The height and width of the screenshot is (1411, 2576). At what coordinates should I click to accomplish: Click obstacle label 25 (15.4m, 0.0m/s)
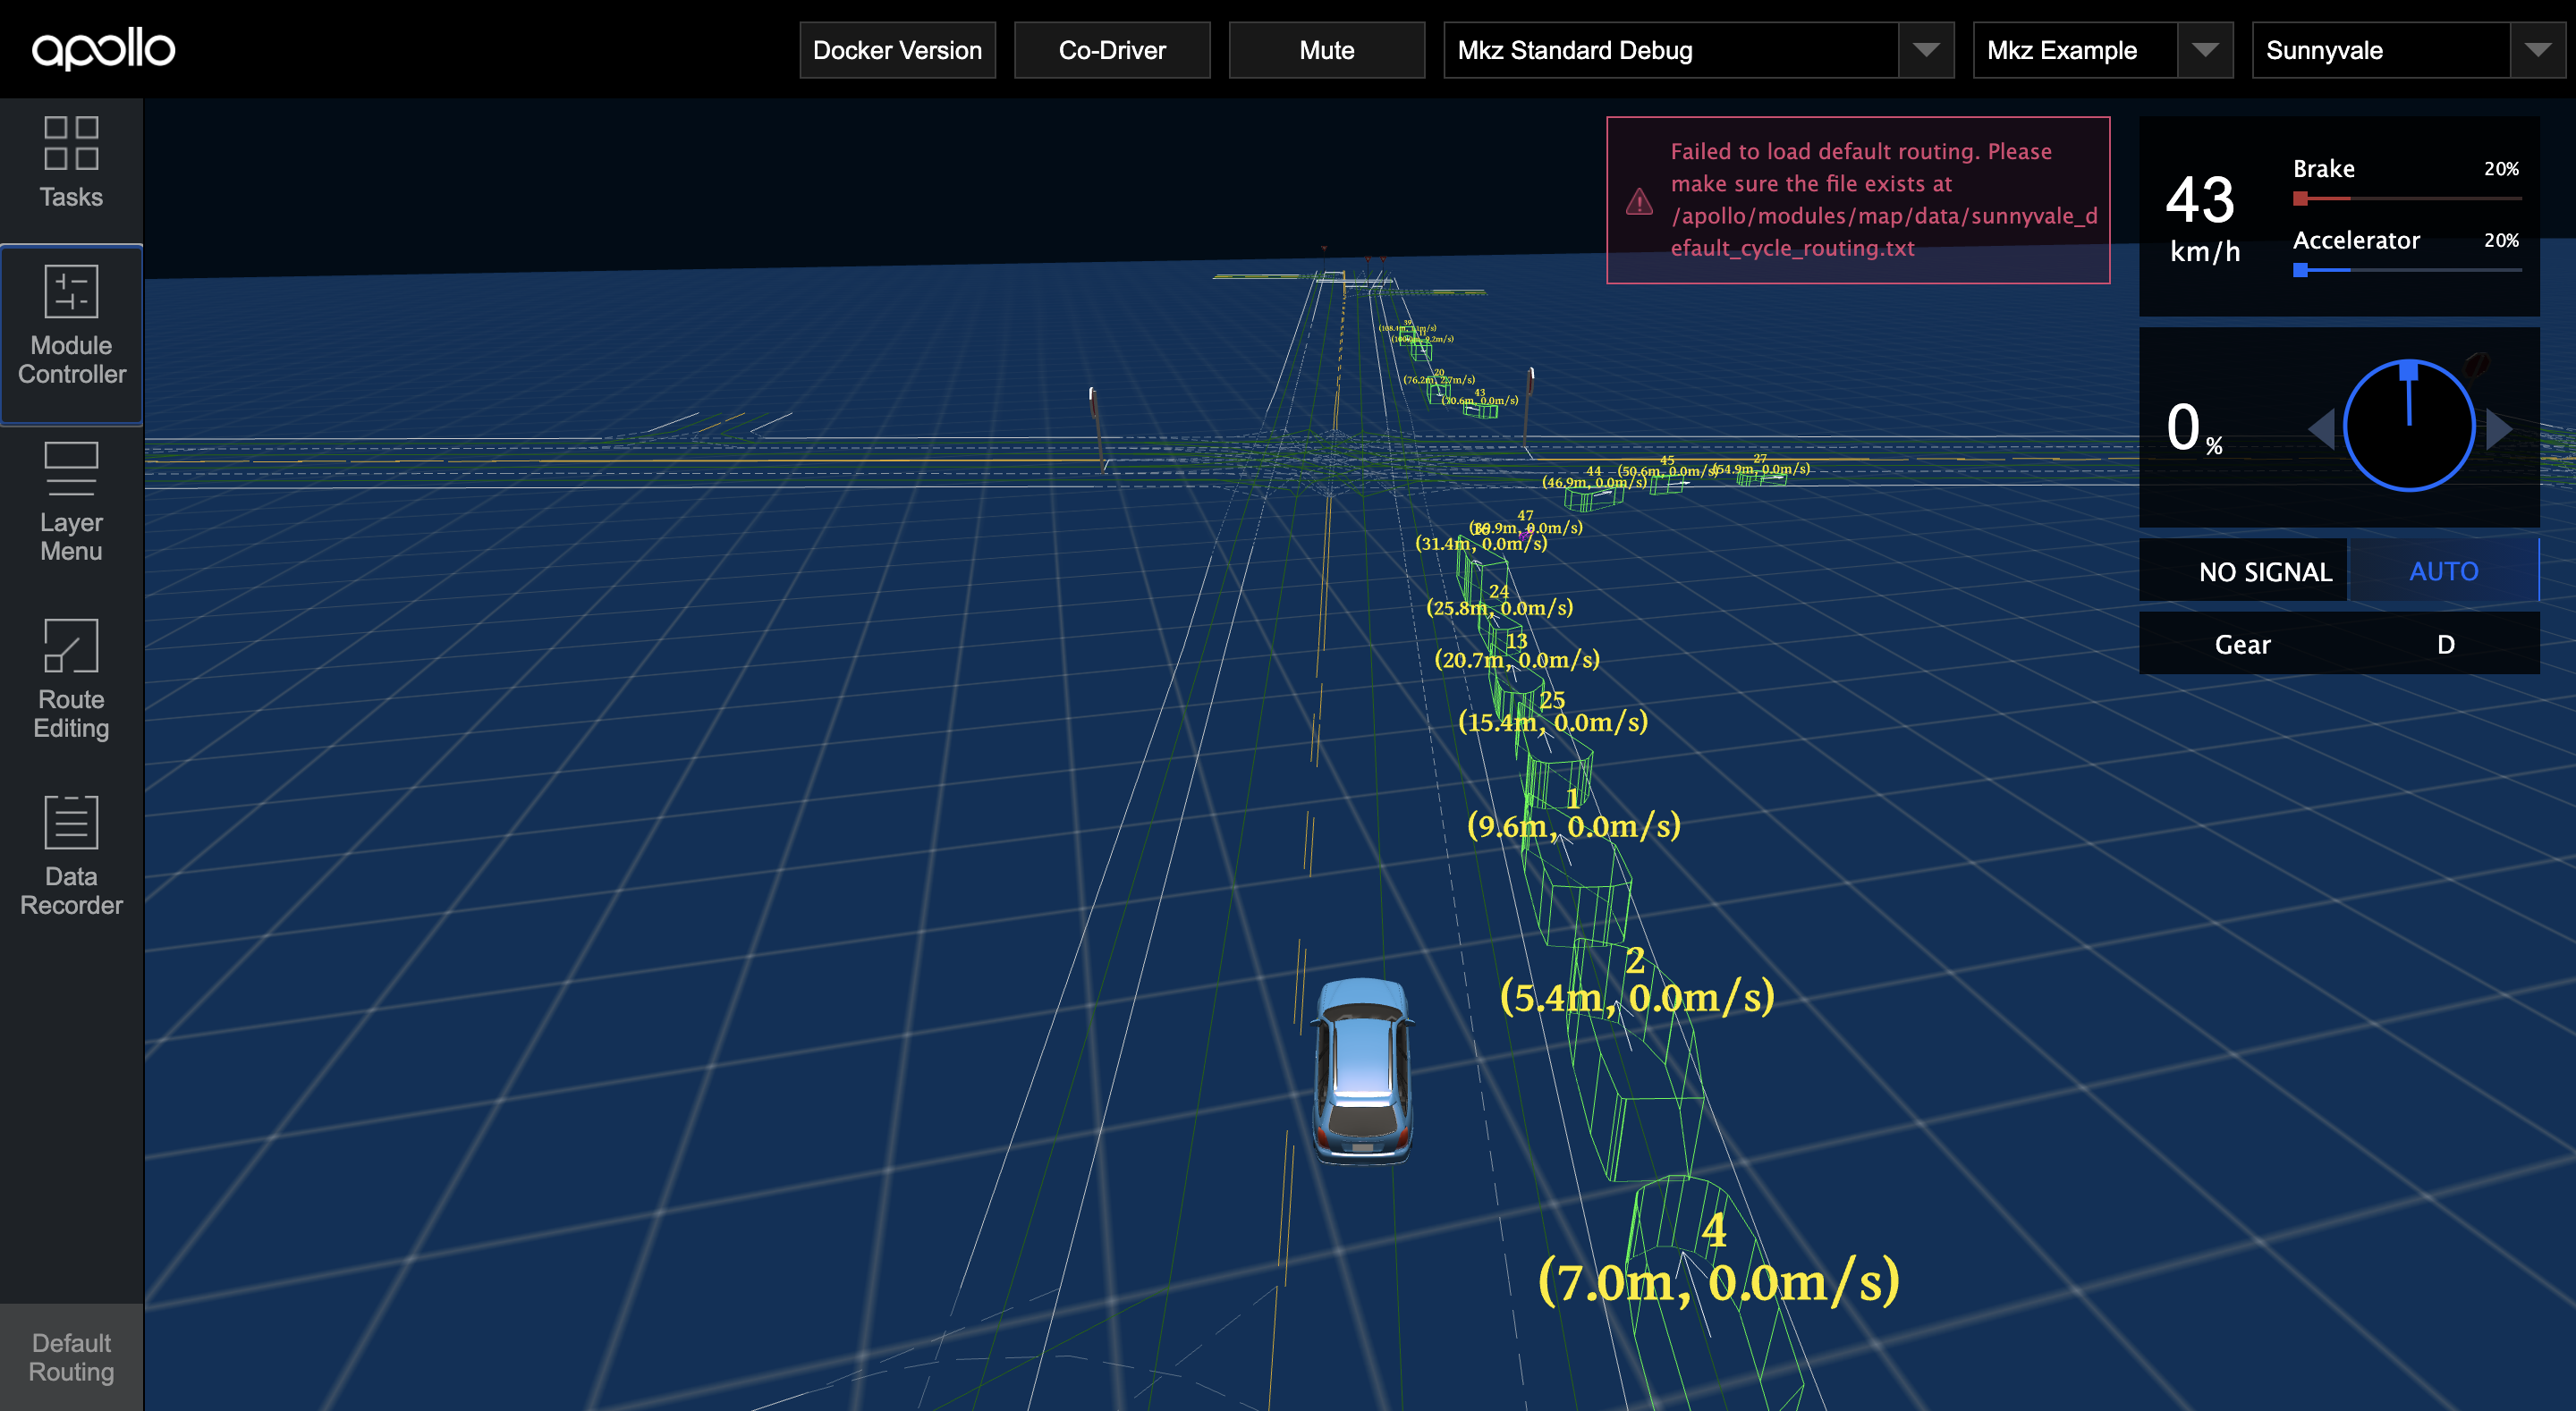pos(1552,712)
